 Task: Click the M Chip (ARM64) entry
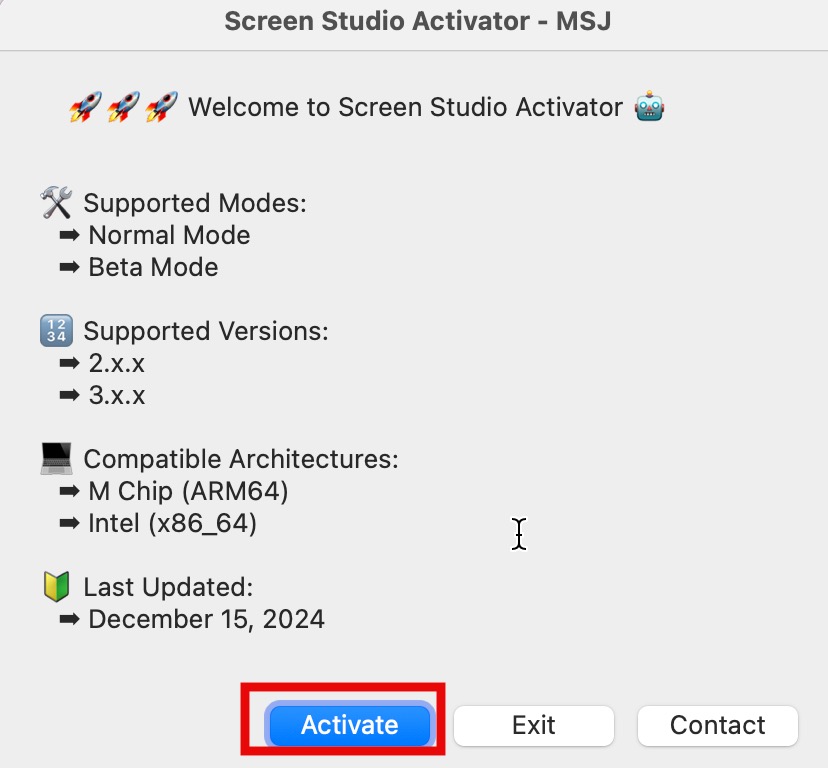click(188, 492)
